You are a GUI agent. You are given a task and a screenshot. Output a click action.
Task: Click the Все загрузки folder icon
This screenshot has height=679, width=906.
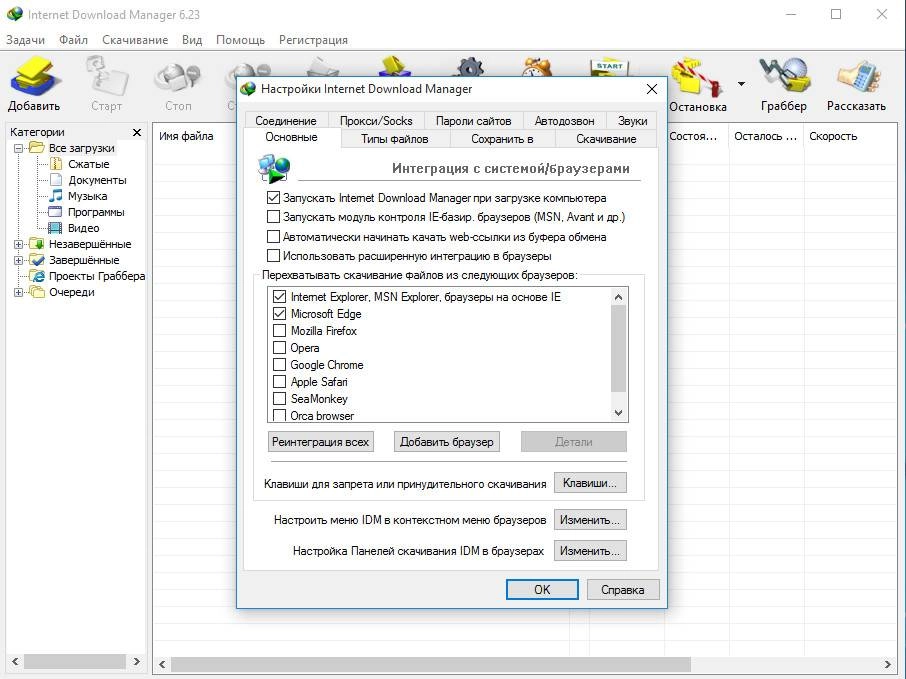tap(37, 148)
